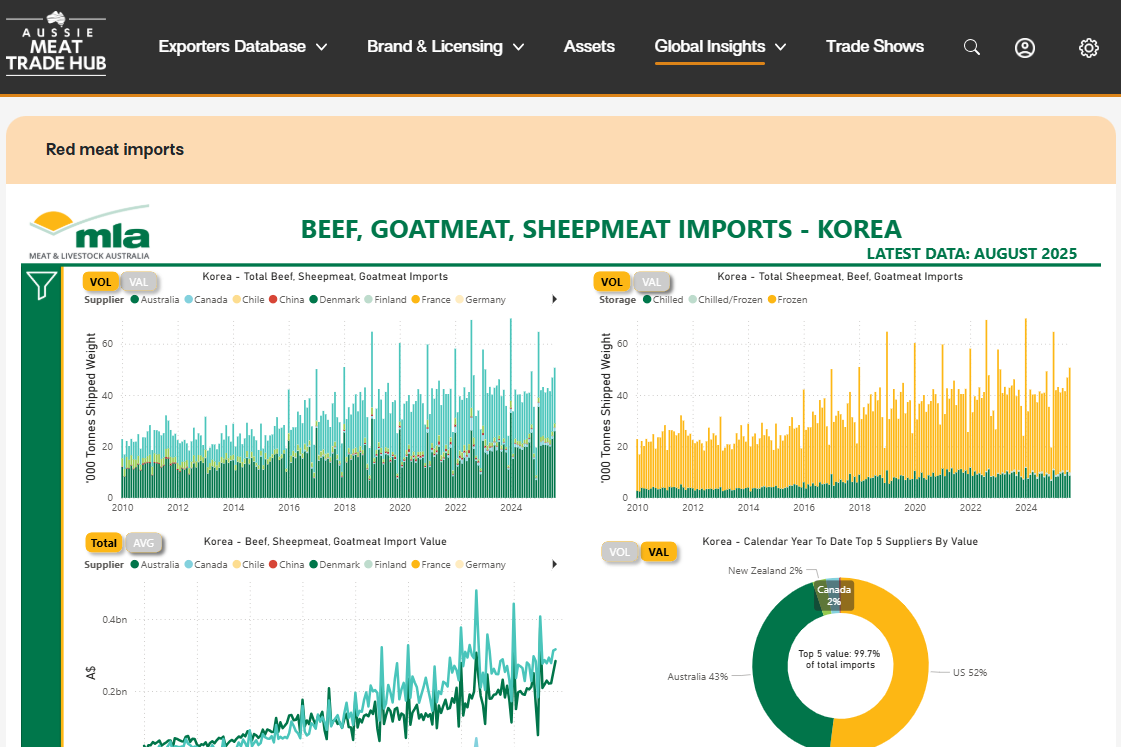Click the Aussie Meat Trade Hub logo
This screenshot has width=1121, height=747.
point(56,46)
